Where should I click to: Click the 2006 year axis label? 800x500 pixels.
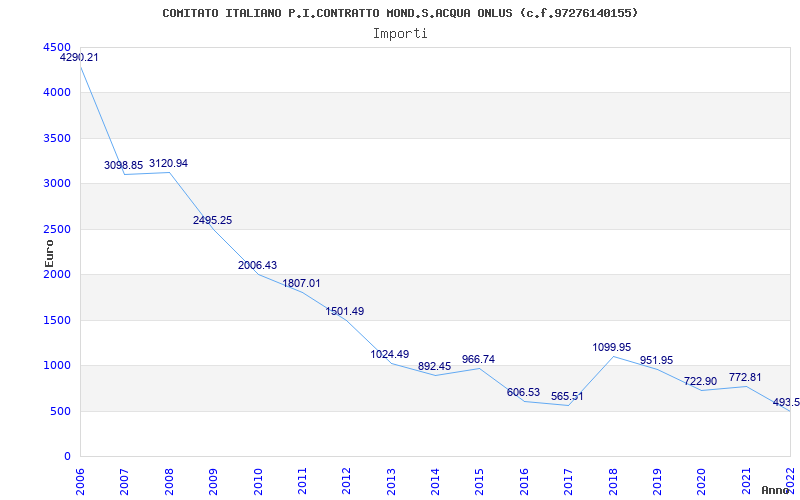(80, 480)
